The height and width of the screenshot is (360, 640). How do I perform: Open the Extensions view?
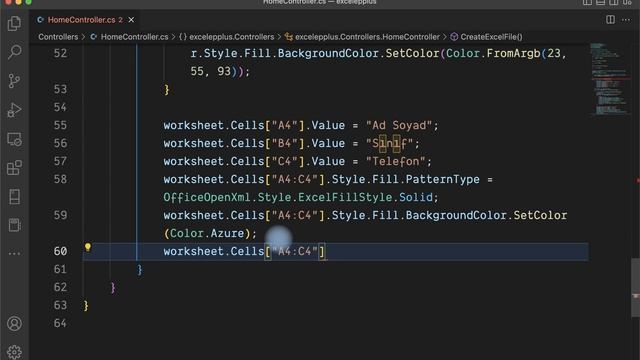pyautogui.click(x=14, y=168)
